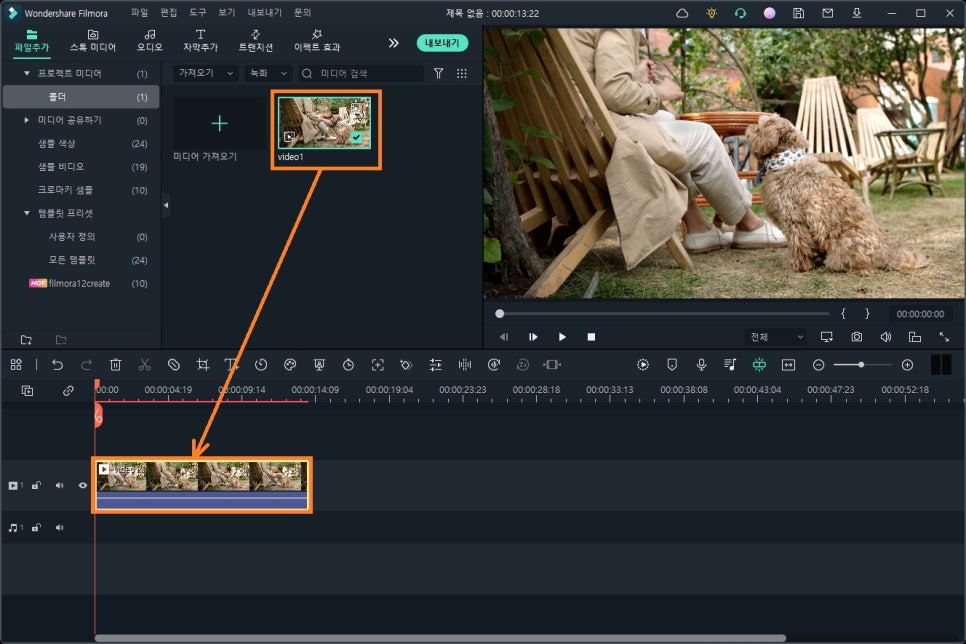Expand more tabs with double chevron
Image resolution: width=966 pixels, height=644 pixels.
tap(393, 43)
